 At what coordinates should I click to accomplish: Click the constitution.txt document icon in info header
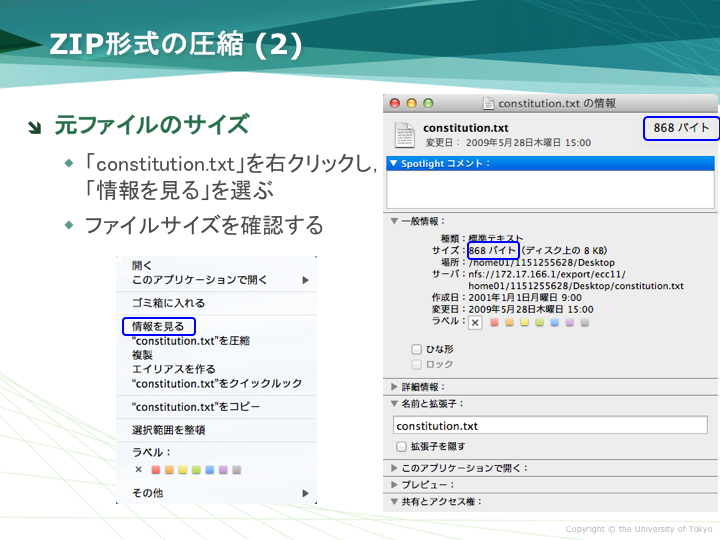coord(405,135)
